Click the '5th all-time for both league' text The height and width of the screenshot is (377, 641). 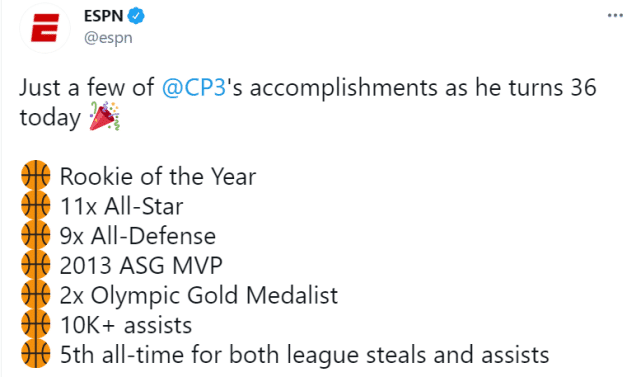click(211, 355)
